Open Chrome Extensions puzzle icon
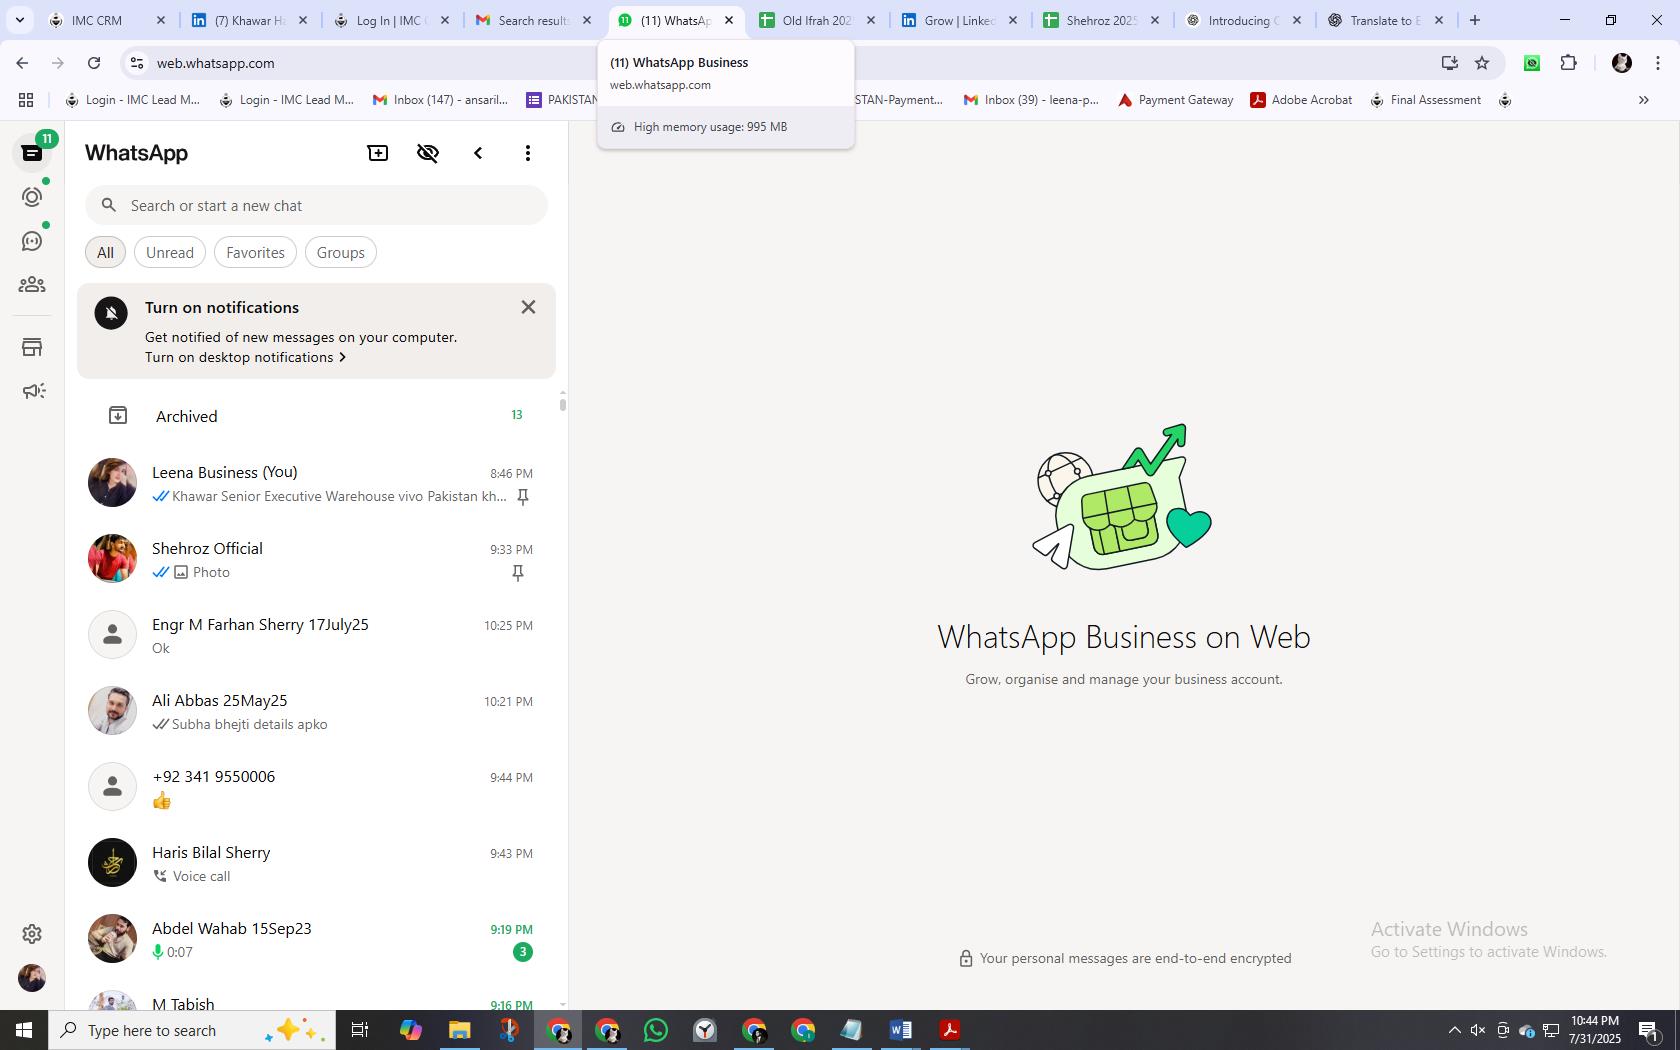The width and height of the screenshot is (1680, 1050). point(1569,63)
